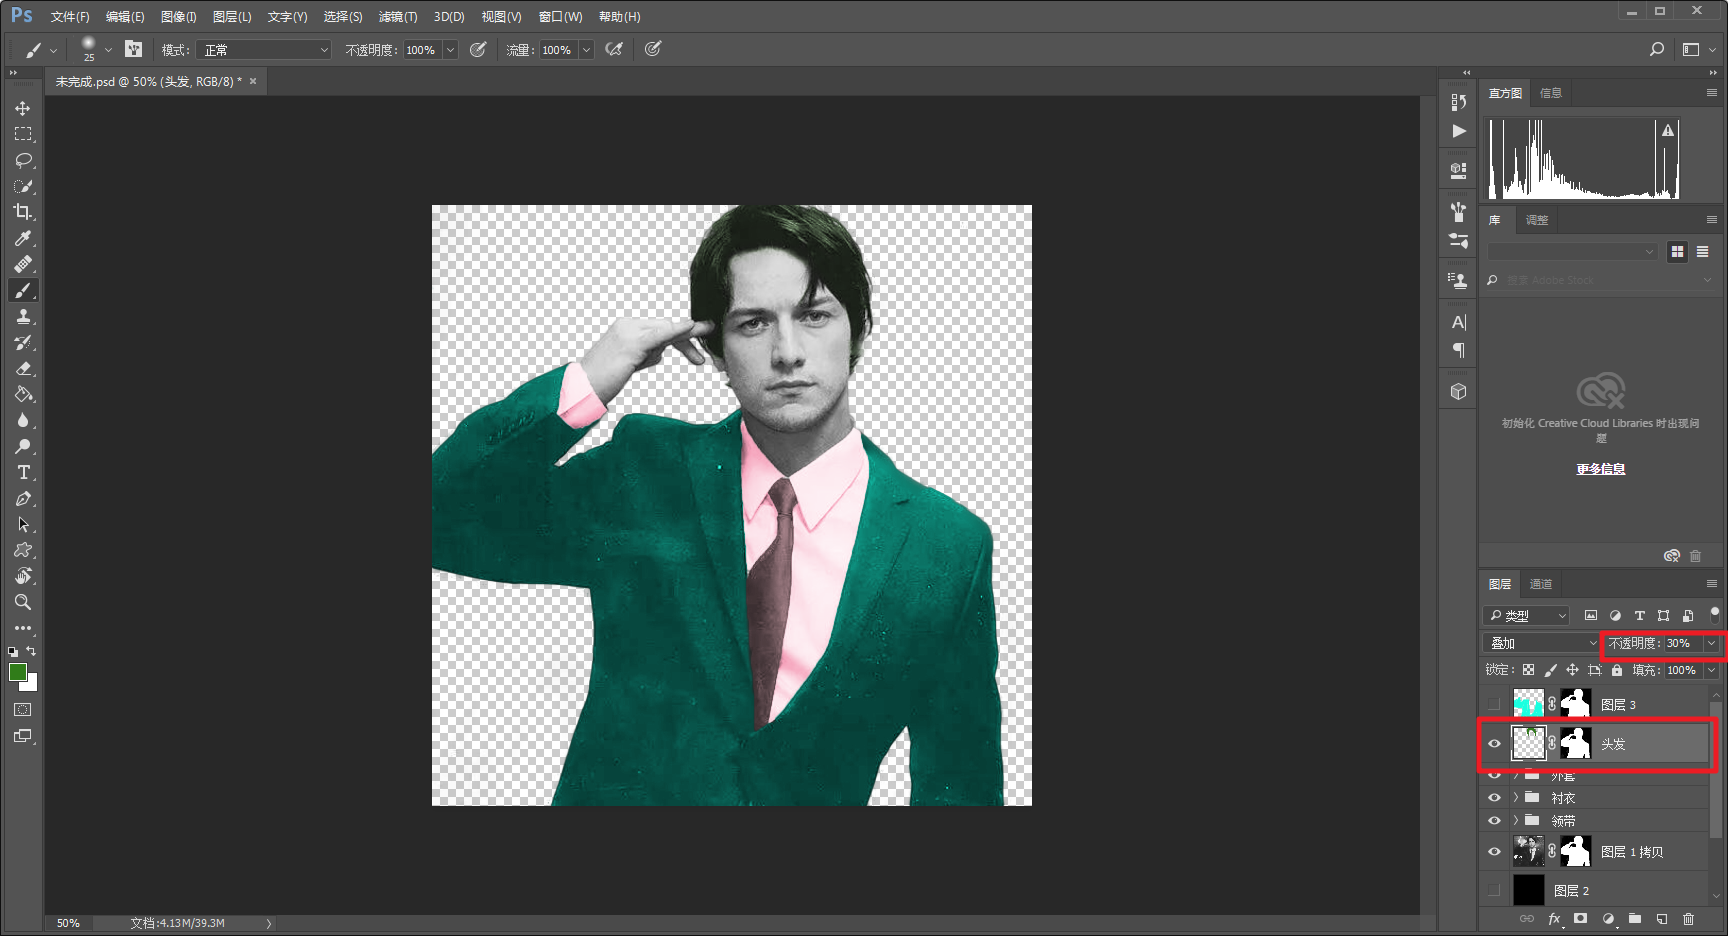Click the 头发 layer mask thumbnail
Image resolution: width=1728 pixels, height=936 pixels.
click(1576, 743)
